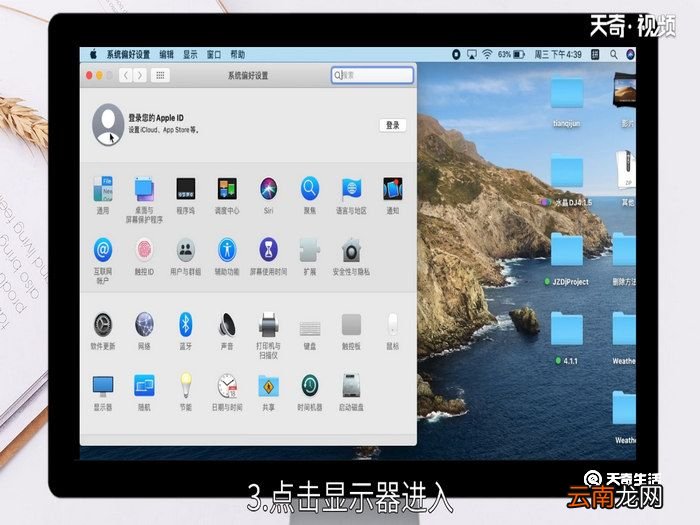
Task: Show all preferences with grid button
Action: (x=160, y=75)
